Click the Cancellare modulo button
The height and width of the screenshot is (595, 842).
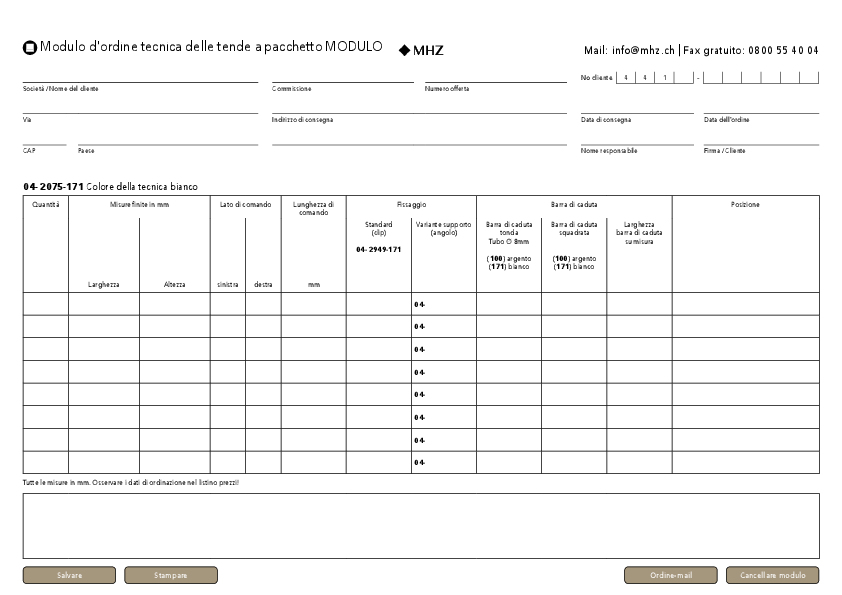pos(772,575)
